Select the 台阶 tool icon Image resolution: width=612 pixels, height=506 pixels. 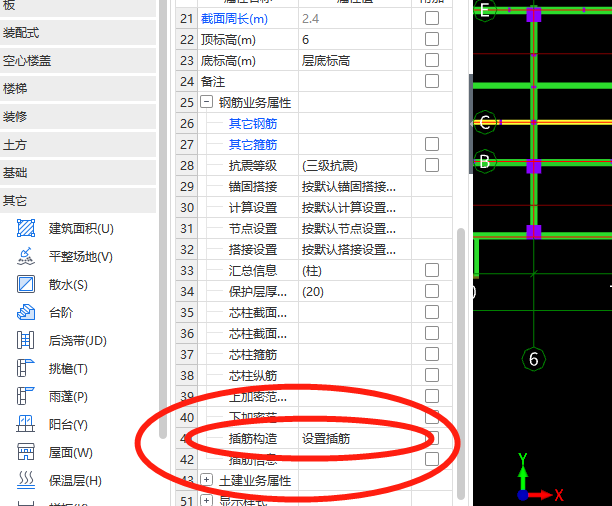[x=26, y=312]
